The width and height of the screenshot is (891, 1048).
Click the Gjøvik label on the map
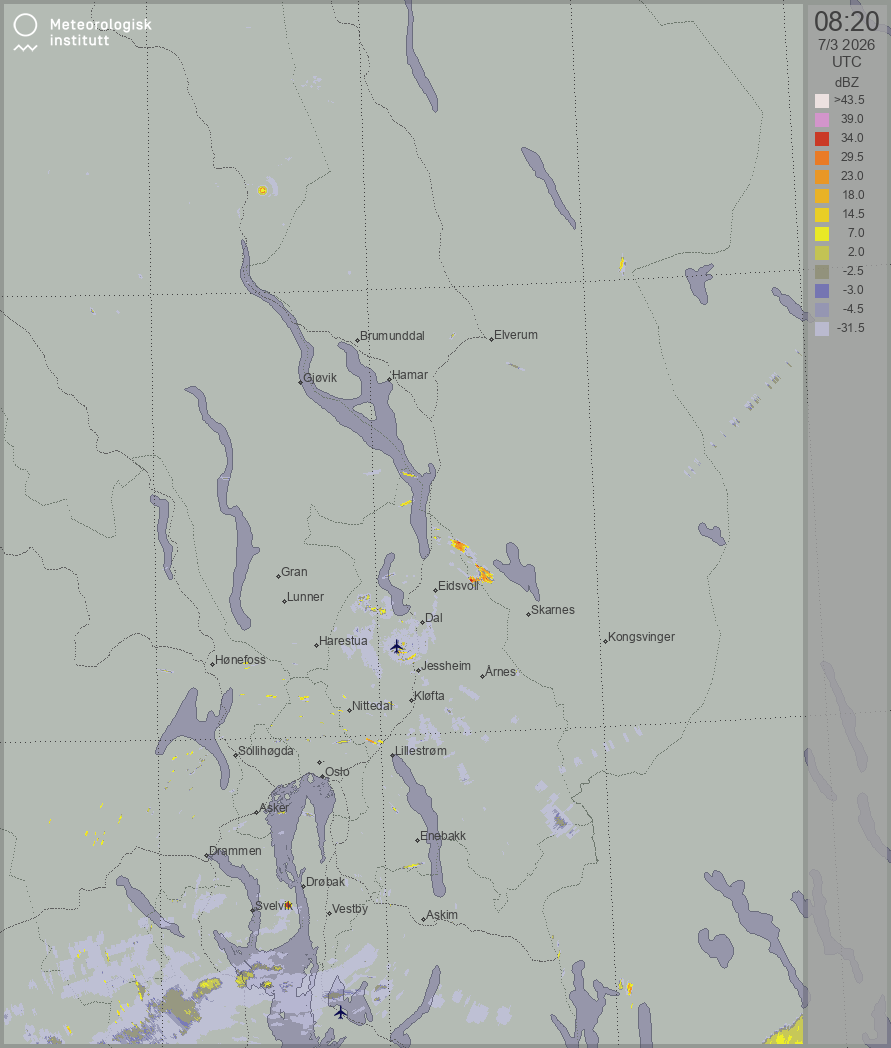click(x=320, y=378)
